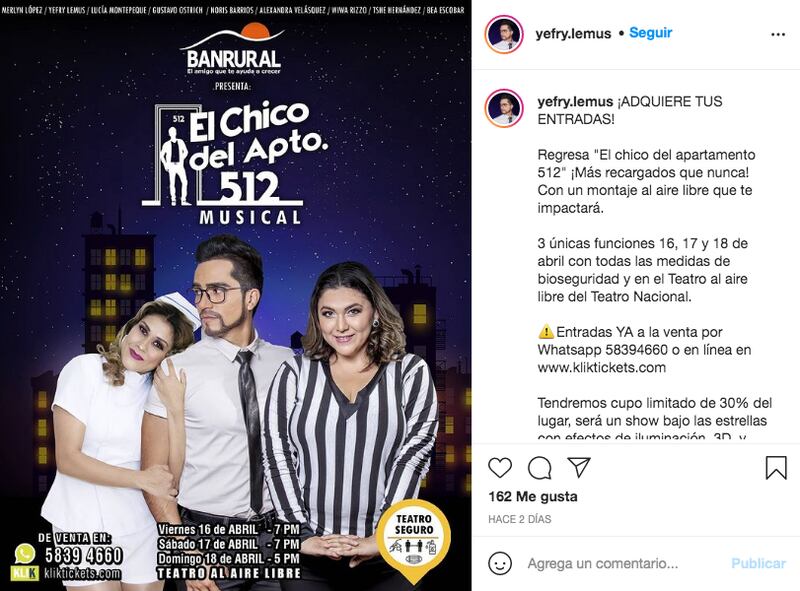Save post with bookmark icon
The height and width of the screenshot is (591, 800).
click(776, 467)
